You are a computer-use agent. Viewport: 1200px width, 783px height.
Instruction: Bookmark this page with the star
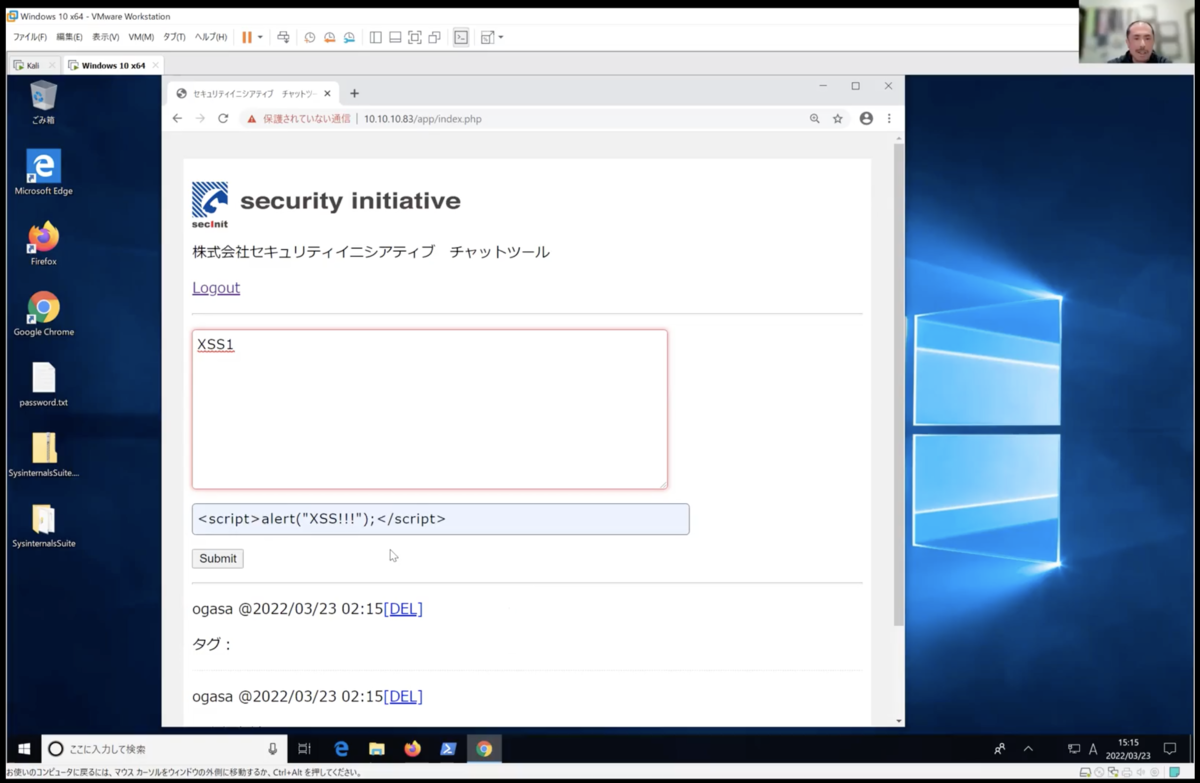[x=838, y=118]
